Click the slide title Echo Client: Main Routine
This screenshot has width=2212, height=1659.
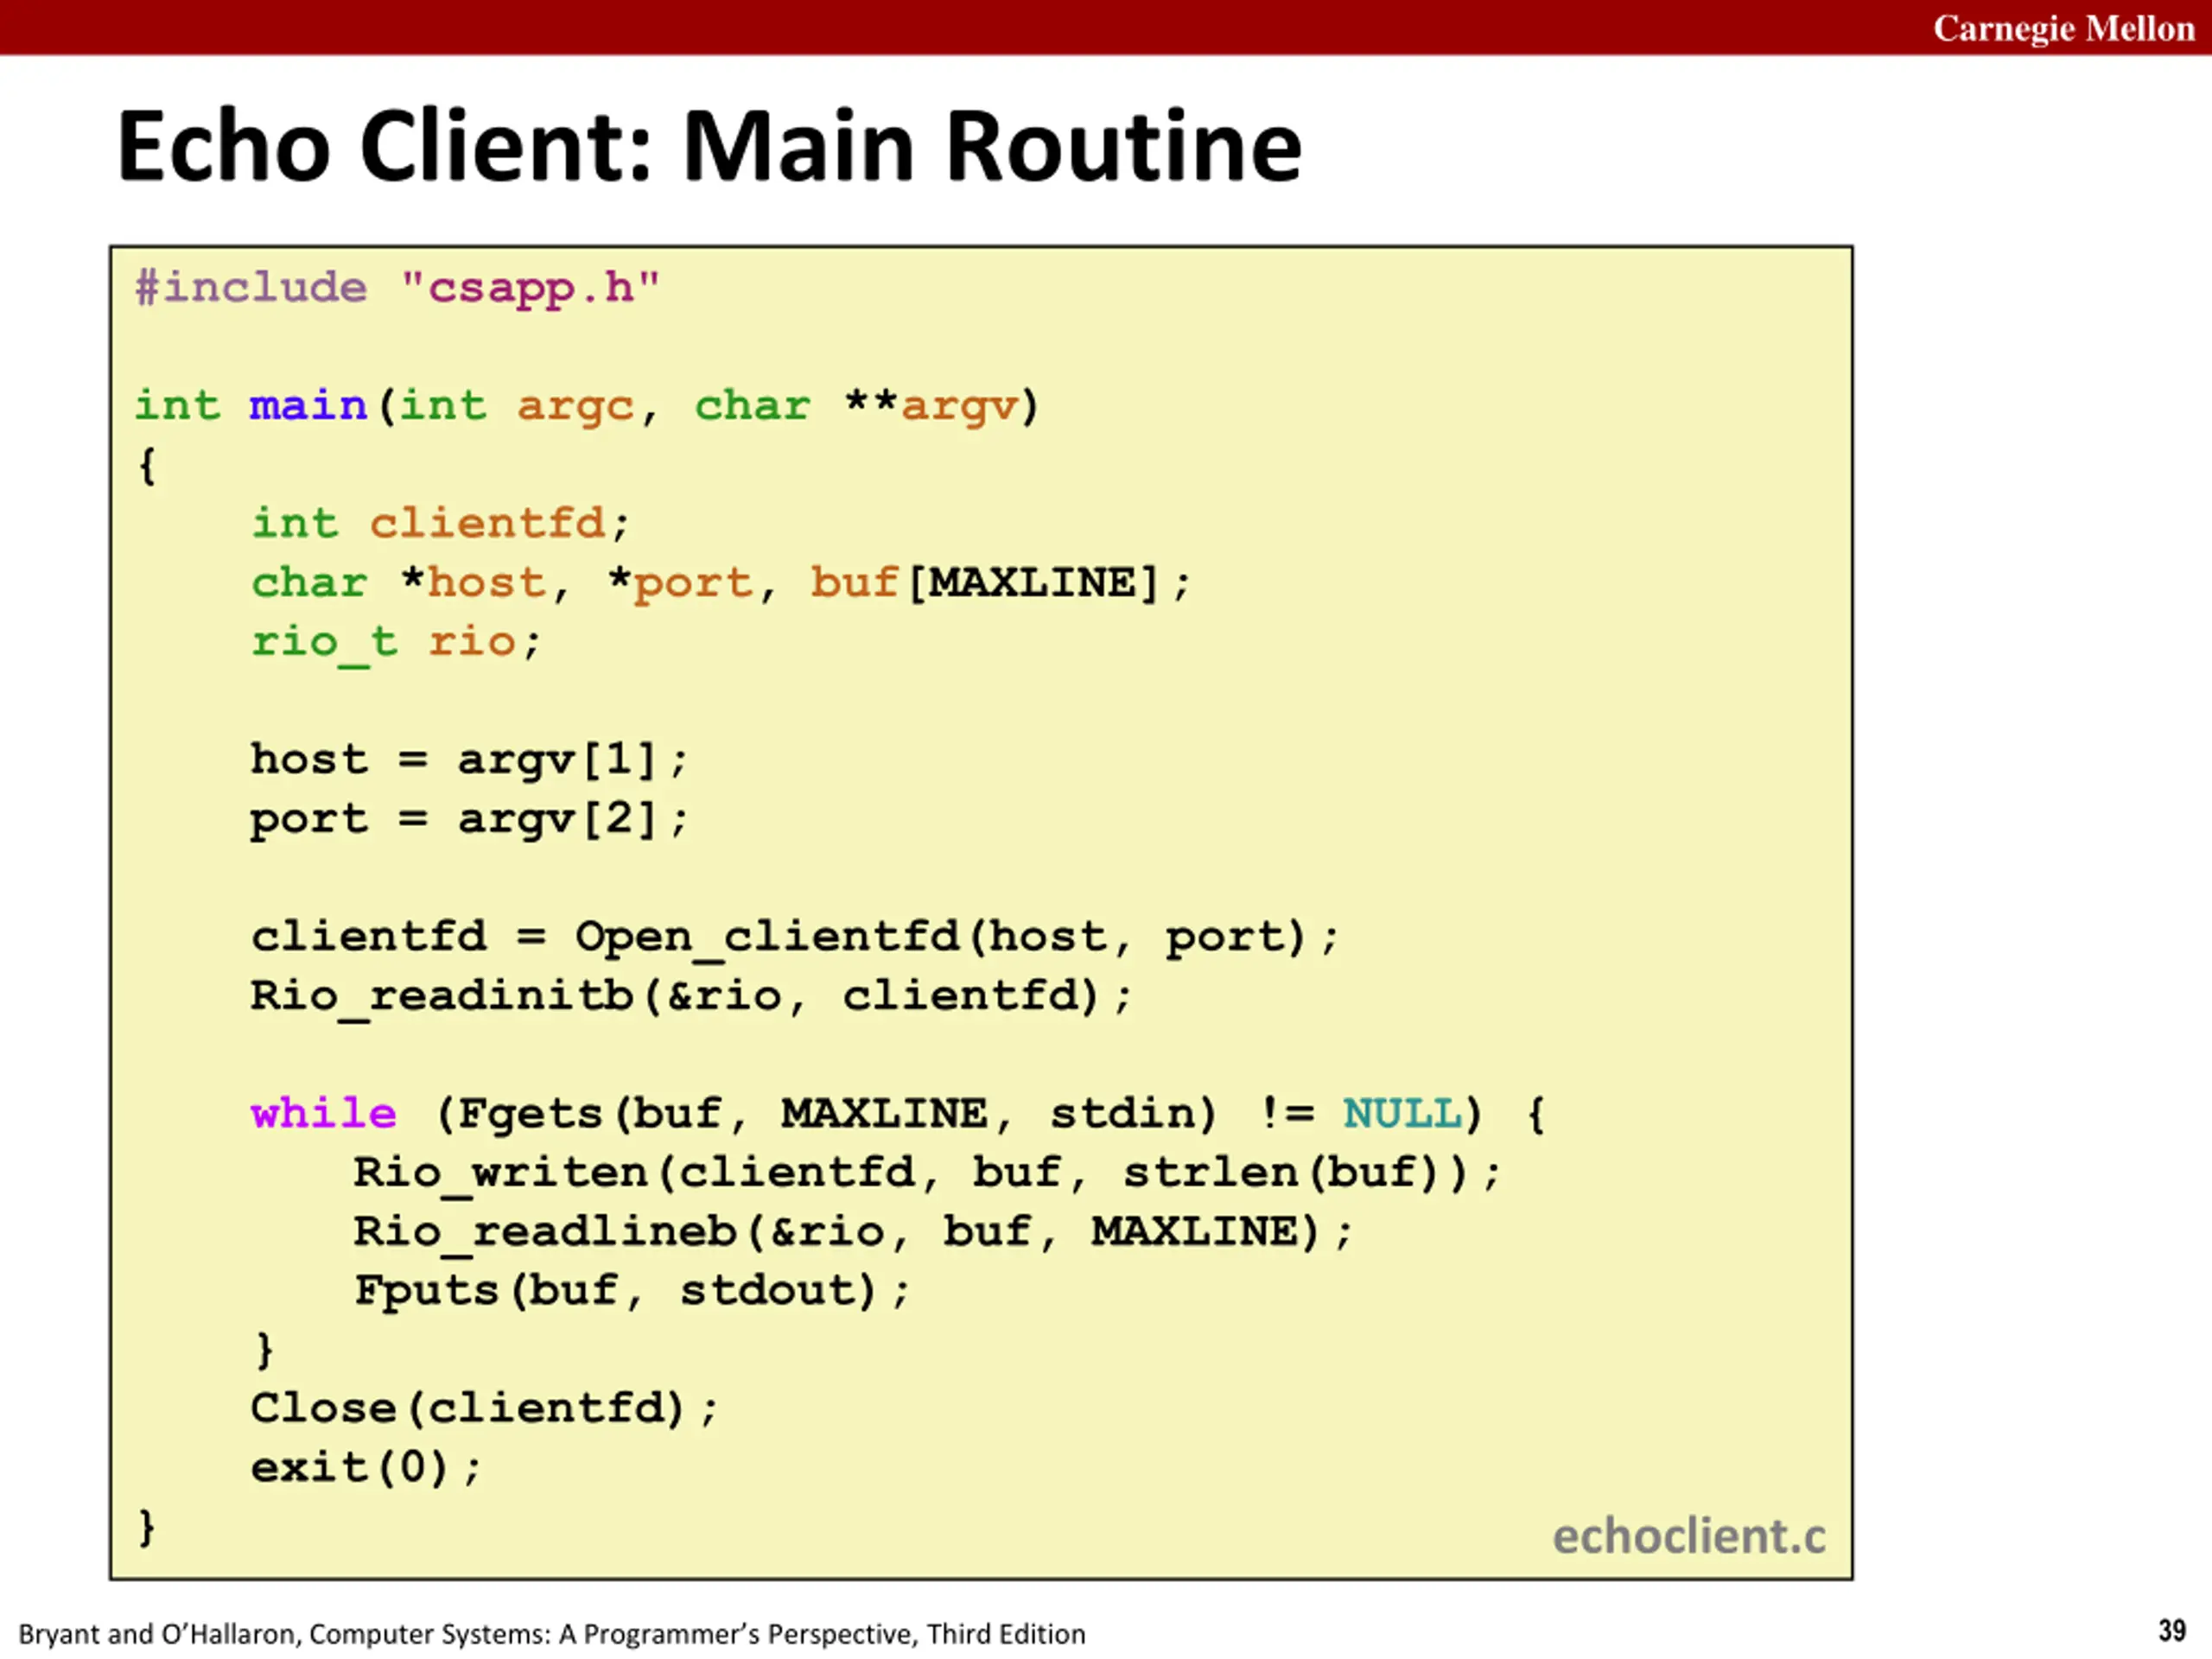[x=709, y=147]
